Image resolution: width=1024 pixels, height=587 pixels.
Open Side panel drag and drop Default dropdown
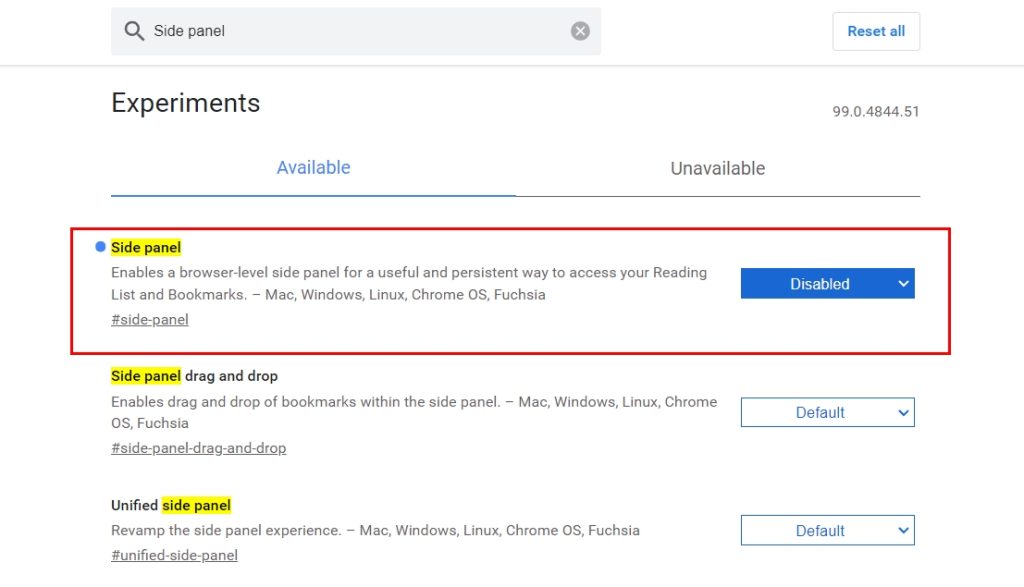pos(827,412)
